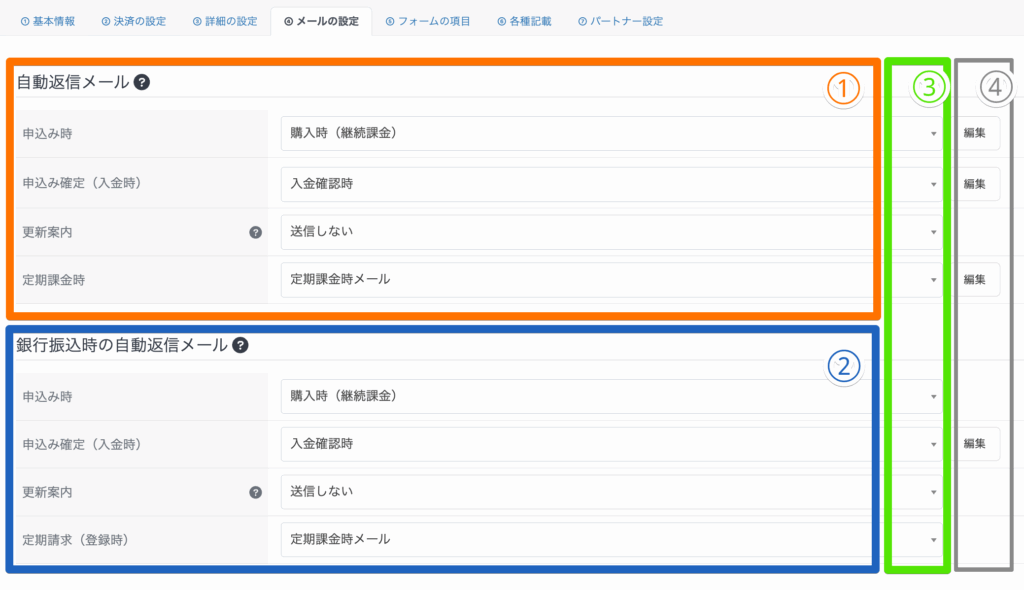Click help icon beside 自動返信メール heading

[x=142, y=83]
